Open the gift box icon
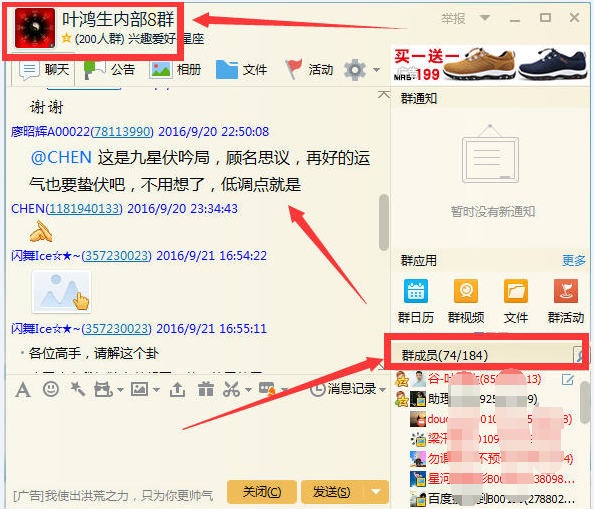 [x=206, y=389]
